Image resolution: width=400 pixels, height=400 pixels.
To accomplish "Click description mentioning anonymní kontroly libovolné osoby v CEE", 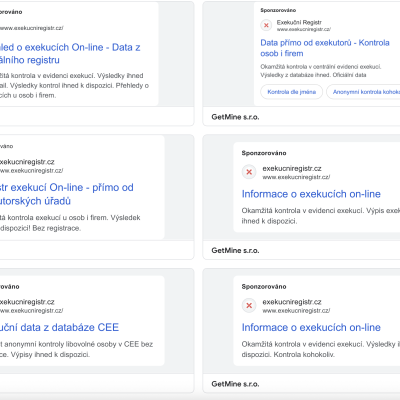I will tap(76, 349).
